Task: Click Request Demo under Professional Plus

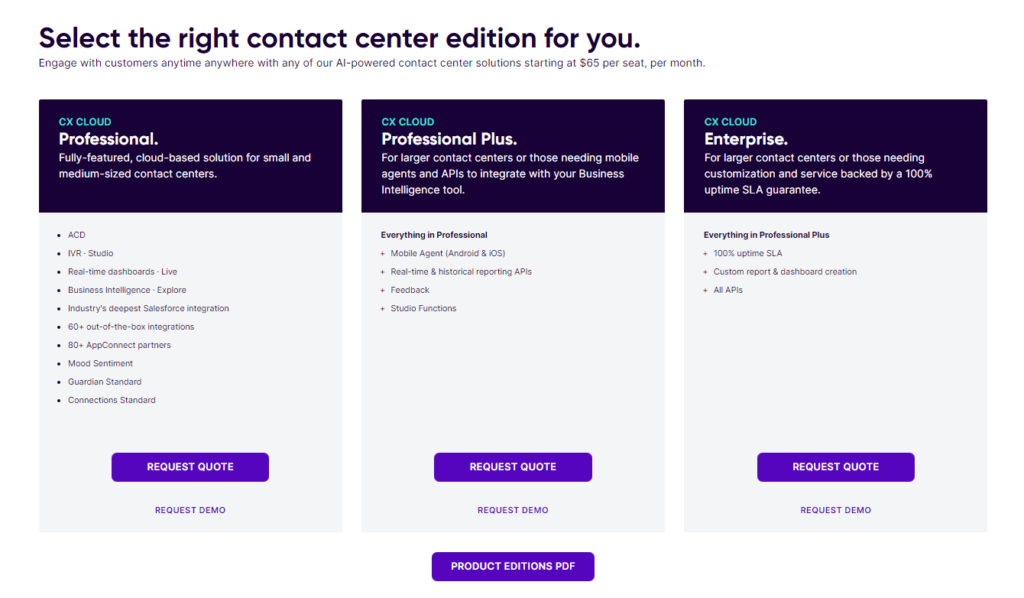Action: click(x=512, y=510)
